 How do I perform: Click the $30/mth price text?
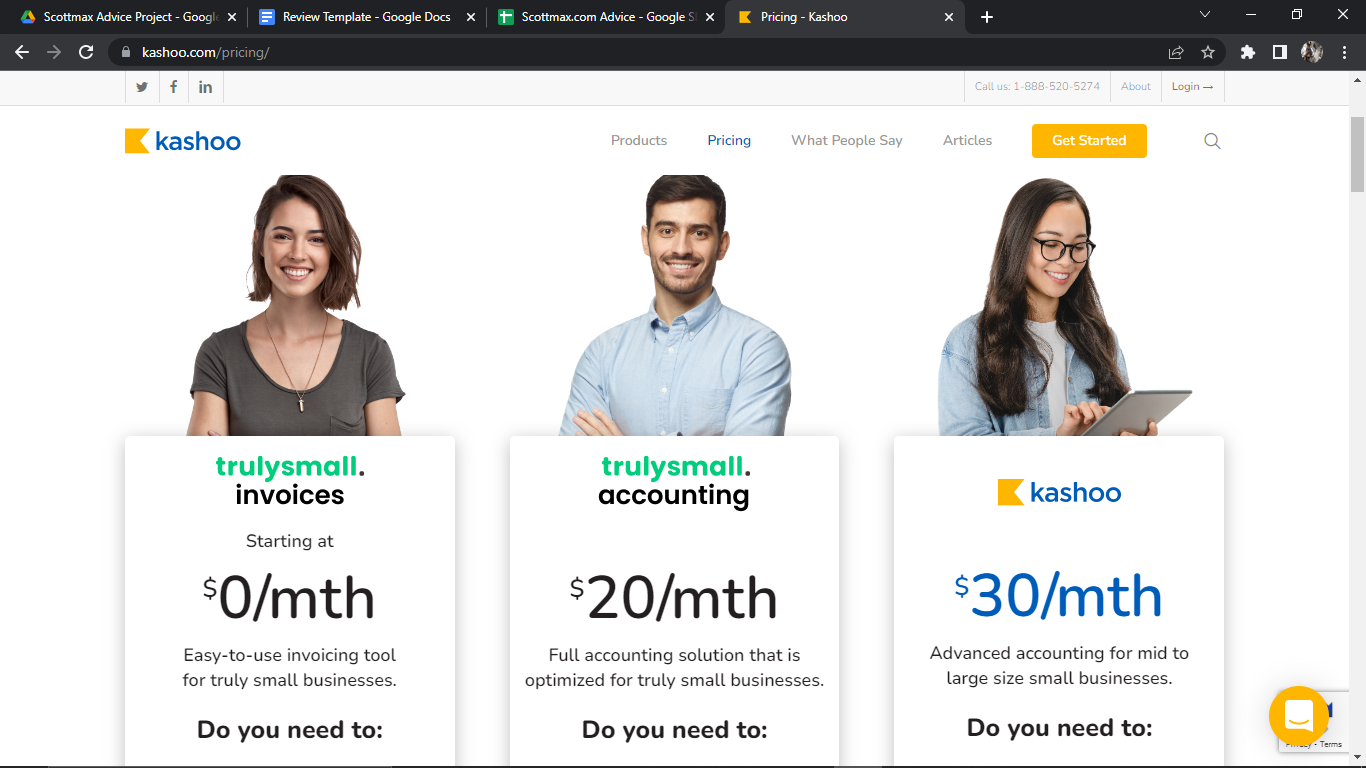1058,597
